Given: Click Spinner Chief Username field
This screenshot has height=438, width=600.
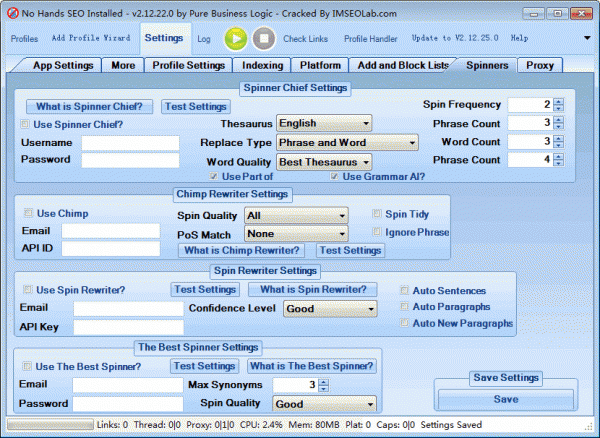Looking at the screenshot, I should coord(130,143).
